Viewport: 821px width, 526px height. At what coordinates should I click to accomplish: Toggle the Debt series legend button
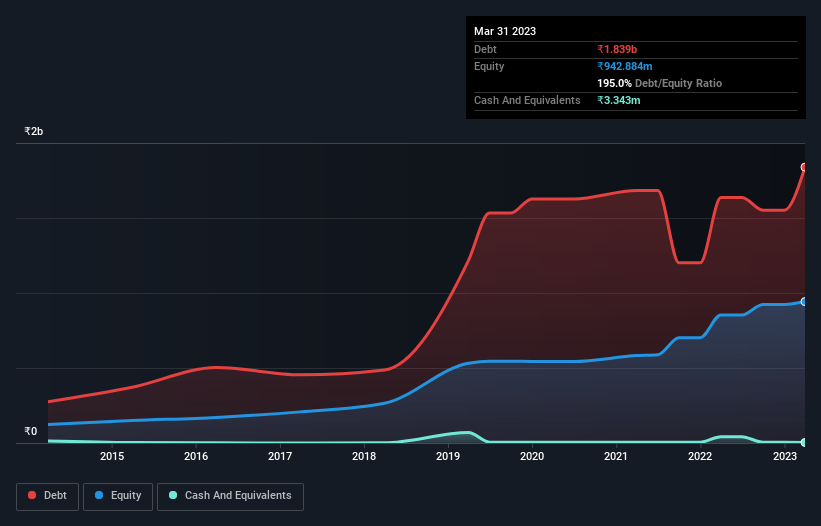48,496
